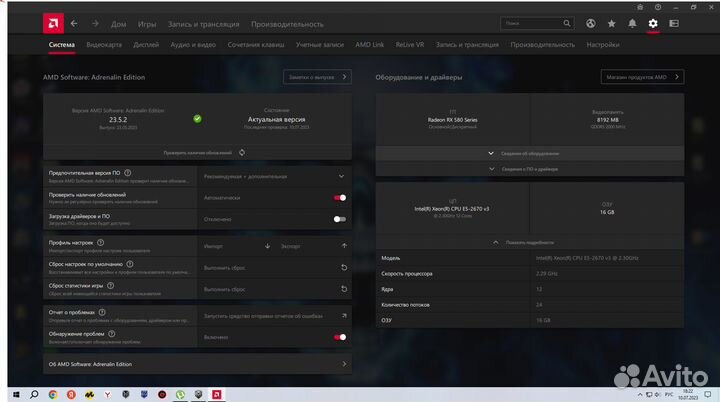This screenshot has width=720, height=402.
Task: Expand hardware details section
Action: (x=530, y=153)
